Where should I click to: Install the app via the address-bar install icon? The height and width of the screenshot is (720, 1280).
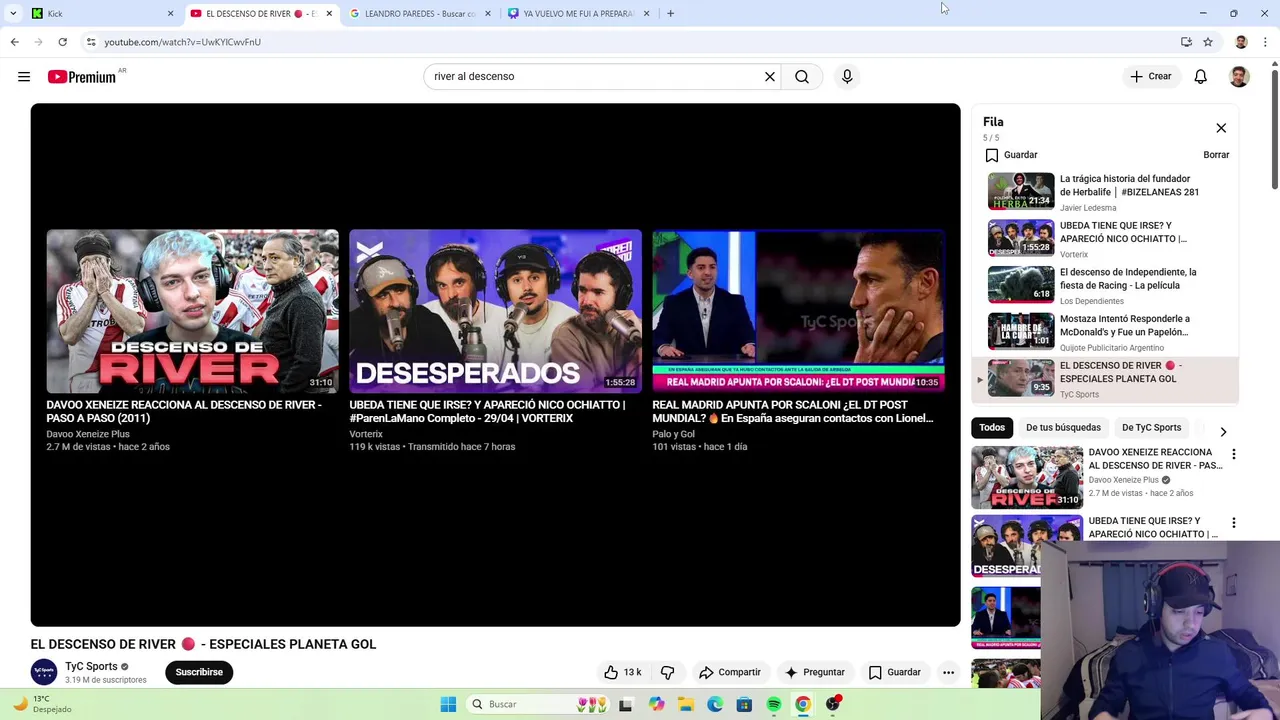pos(1186,42)
